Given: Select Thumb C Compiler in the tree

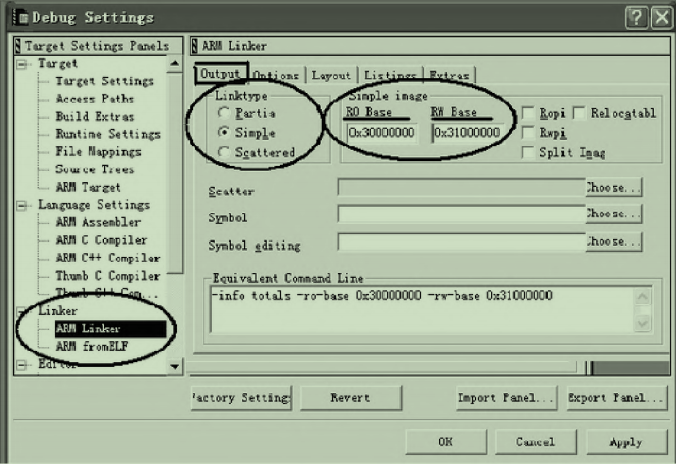Looking at the screenshot, I should click(x=108, y=276).
